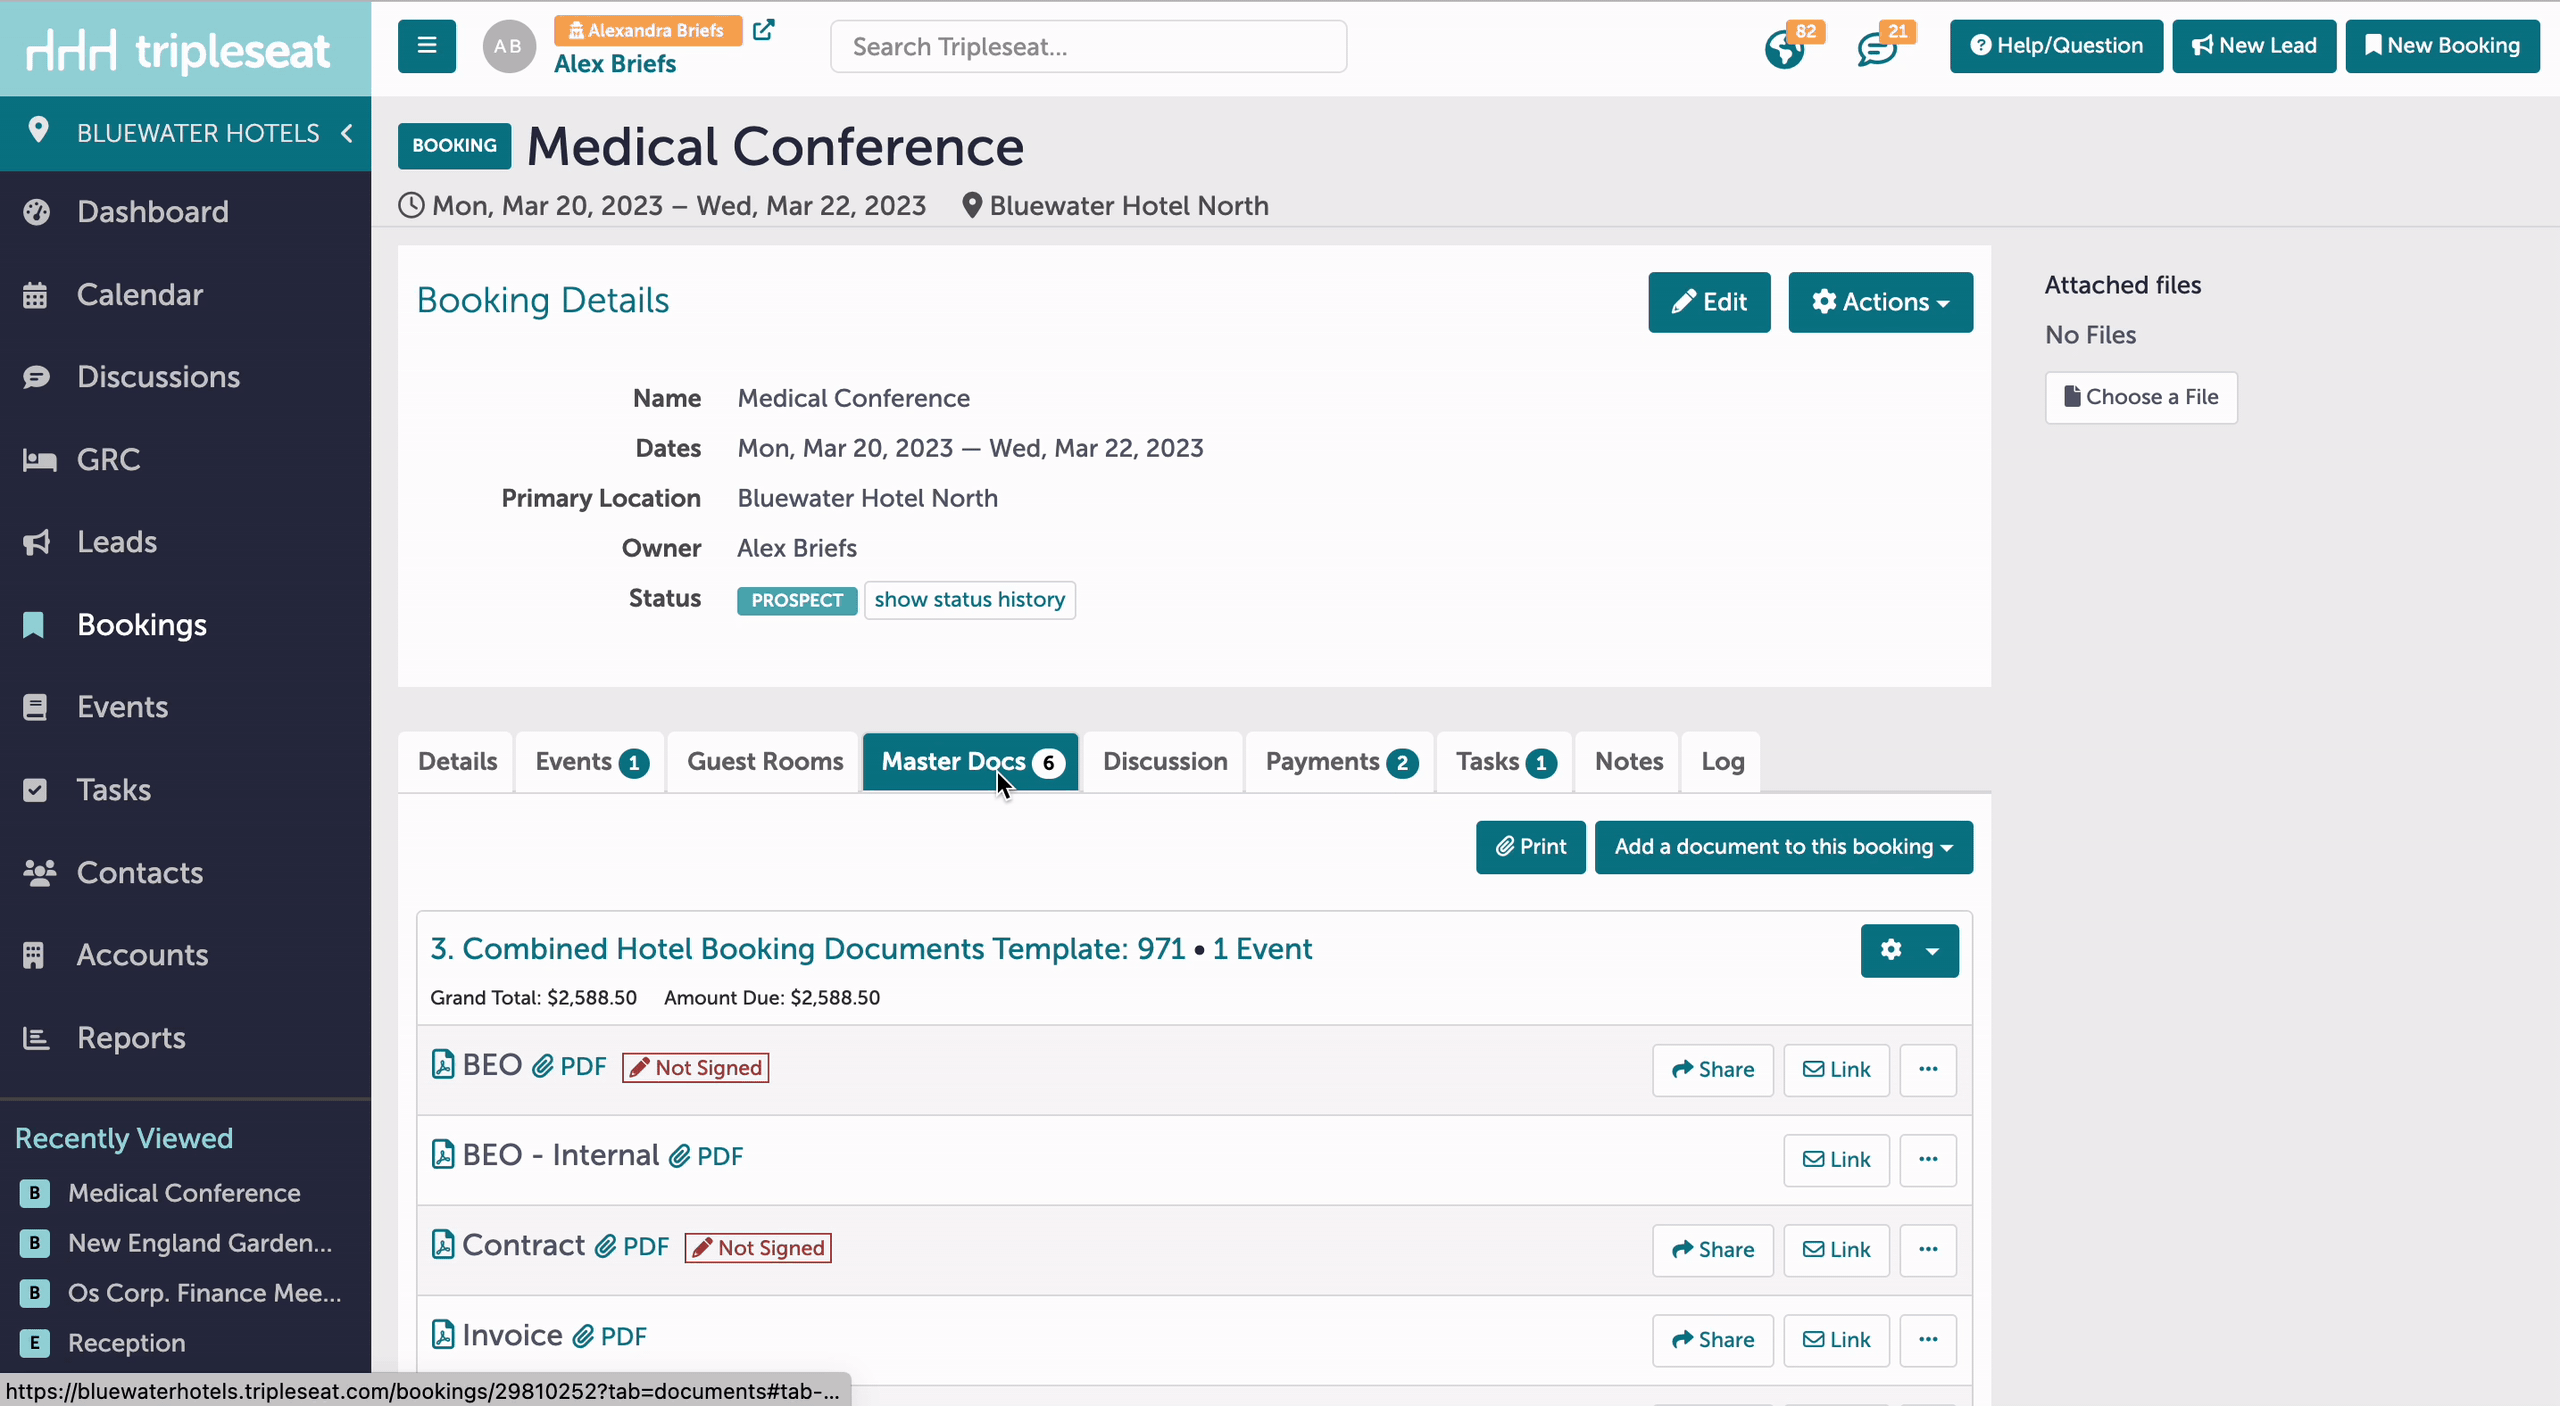2560x1406 pixels.
Task: Share the BEO document
Action: [1712, 1070]
